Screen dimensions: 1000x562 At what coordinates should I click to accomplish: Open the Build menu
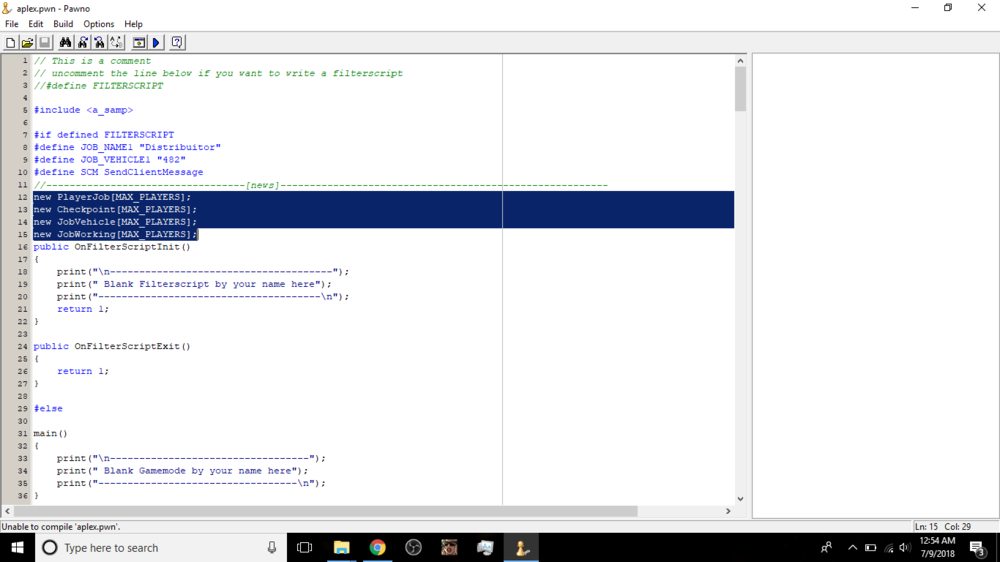pos(63,24)
